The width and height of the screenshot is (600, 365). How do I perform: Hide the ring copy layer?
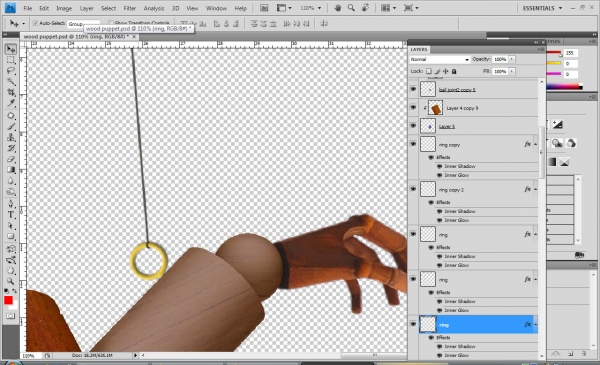[413, 144]
